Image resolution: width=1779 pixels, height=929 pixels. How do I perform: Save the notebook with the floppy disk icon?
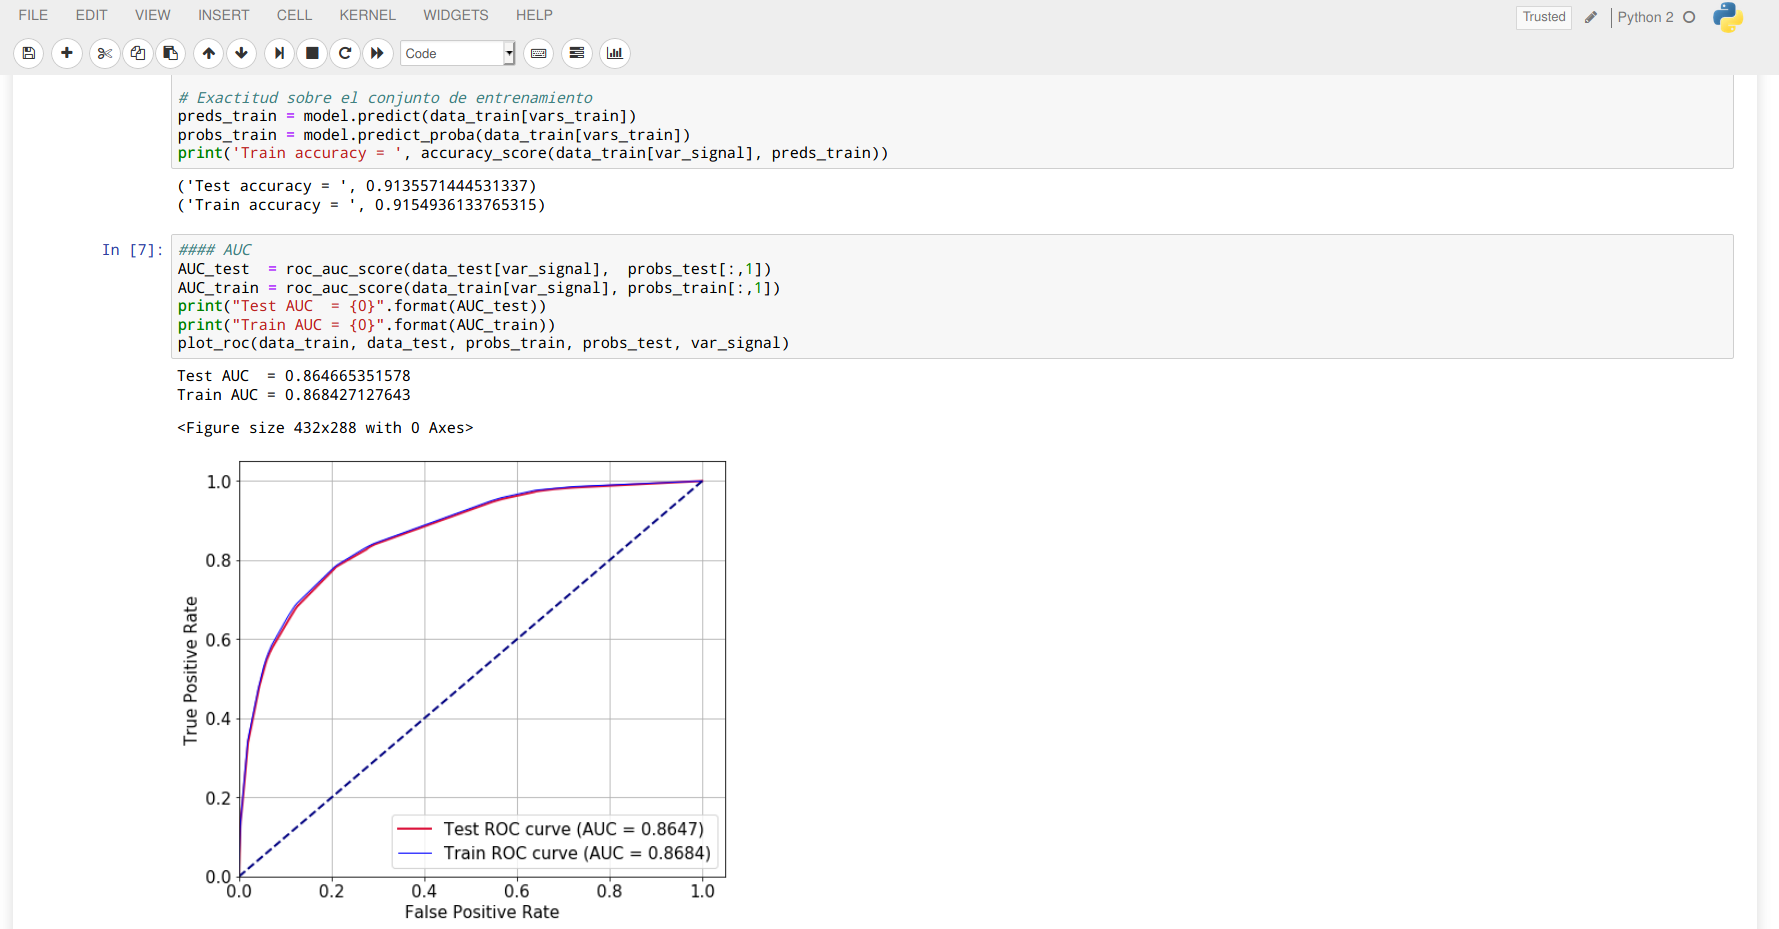click(29, 53)
